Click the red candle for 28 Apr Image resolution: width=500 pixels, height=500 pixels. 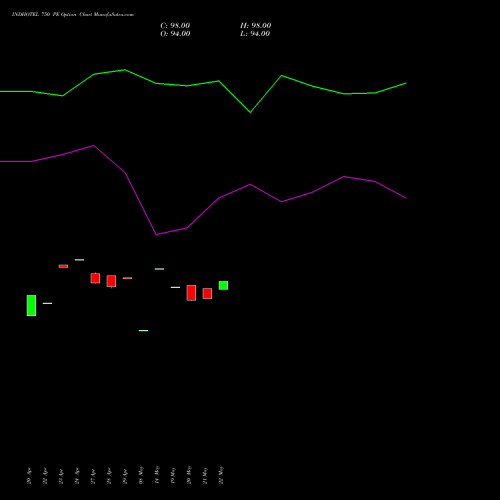(x=111, y=281)
